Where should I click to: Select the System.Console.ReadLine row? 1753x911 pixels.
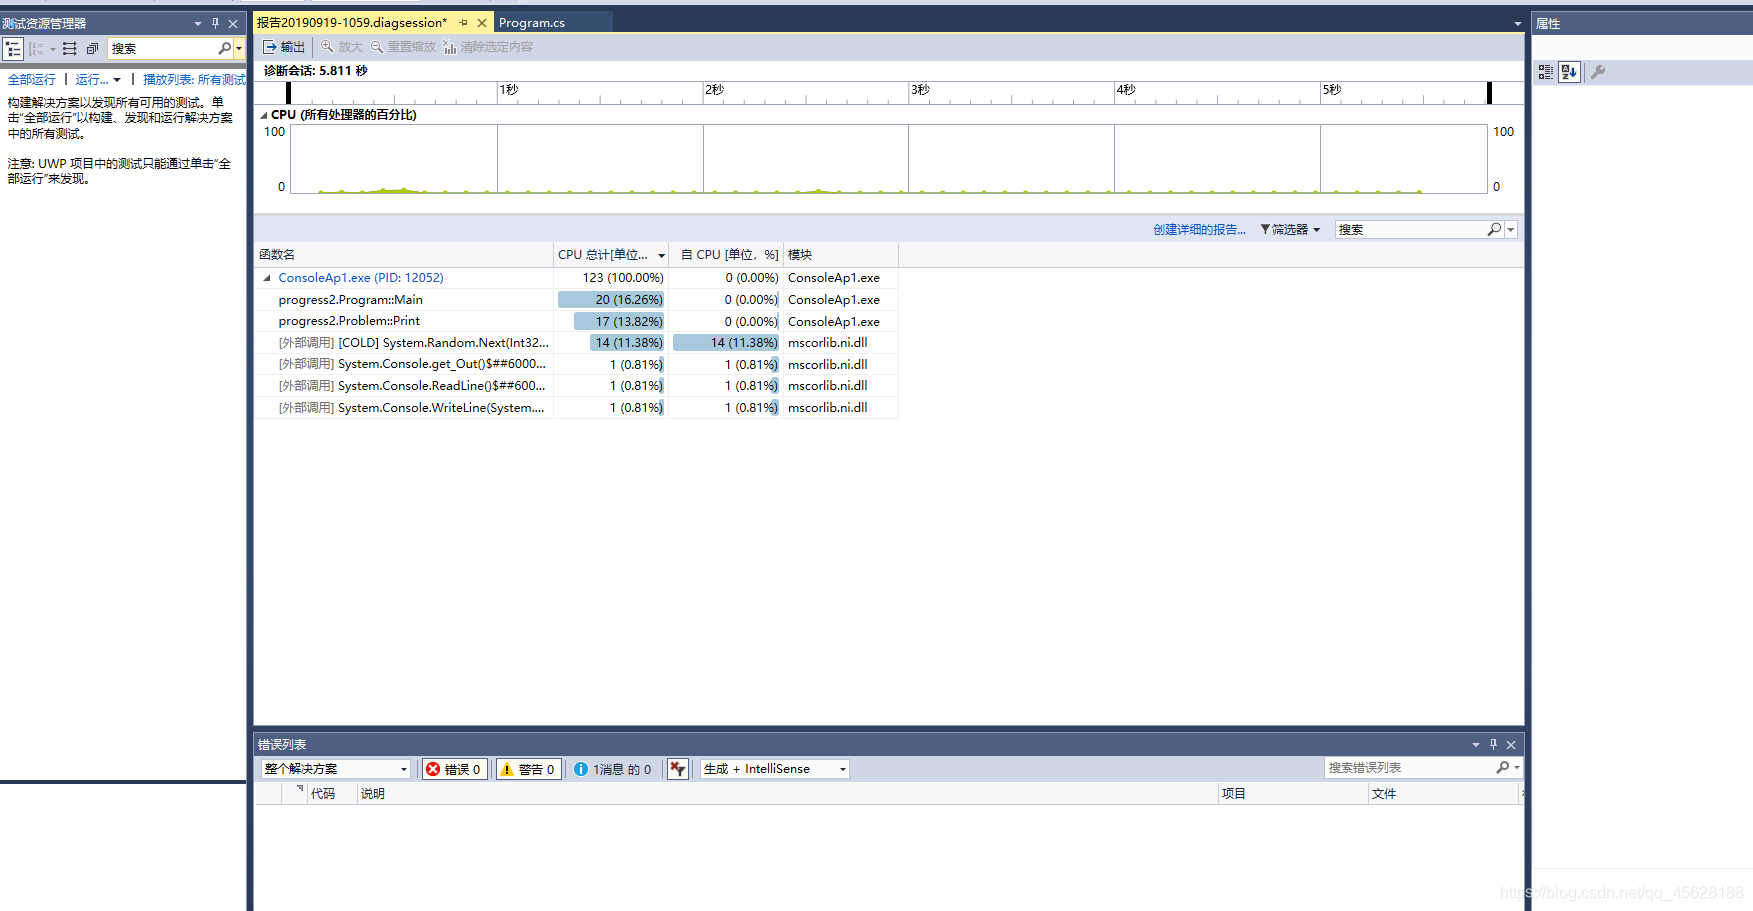(576, 386)
